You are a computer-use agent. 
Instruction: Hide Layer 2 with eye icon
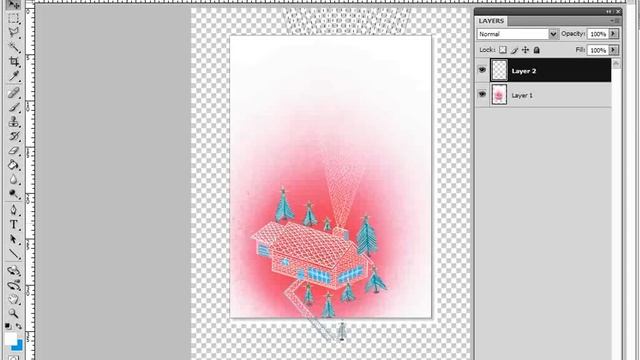[482, 70]
